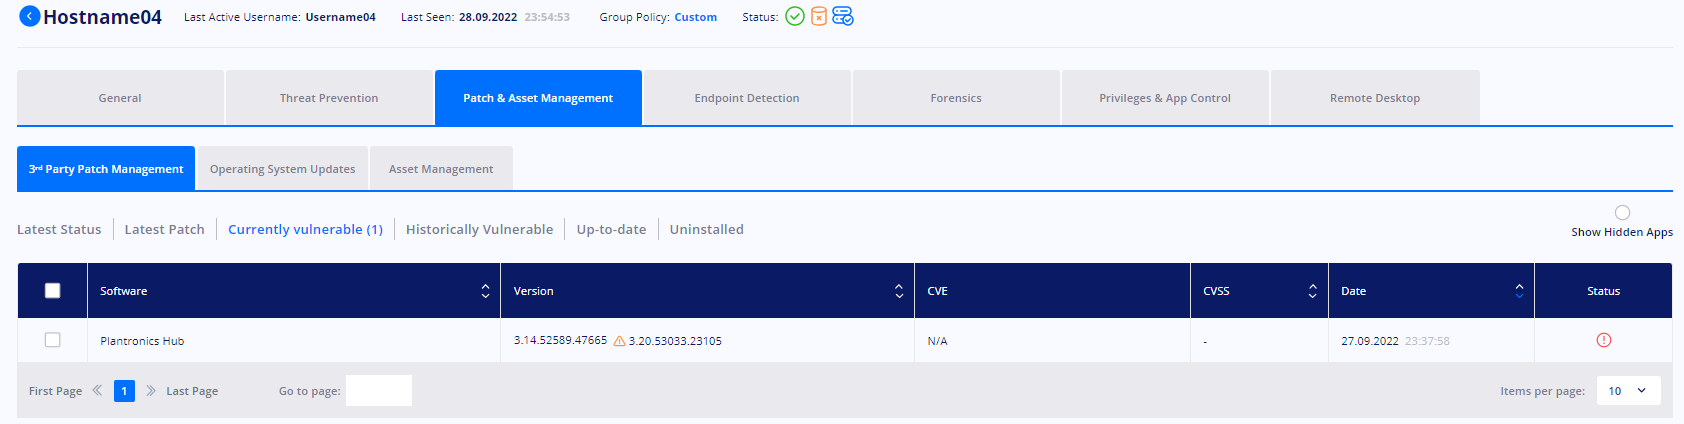1684x424 pixels.
Task: Sort by CVSS column sort arrows
Action: (x=1312, y=291)
